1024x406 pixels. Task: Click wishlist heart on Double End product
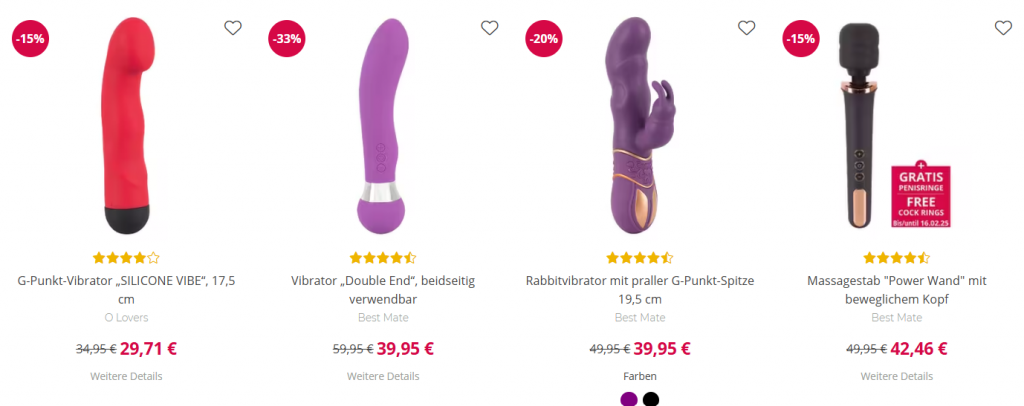tap(490, 27)
